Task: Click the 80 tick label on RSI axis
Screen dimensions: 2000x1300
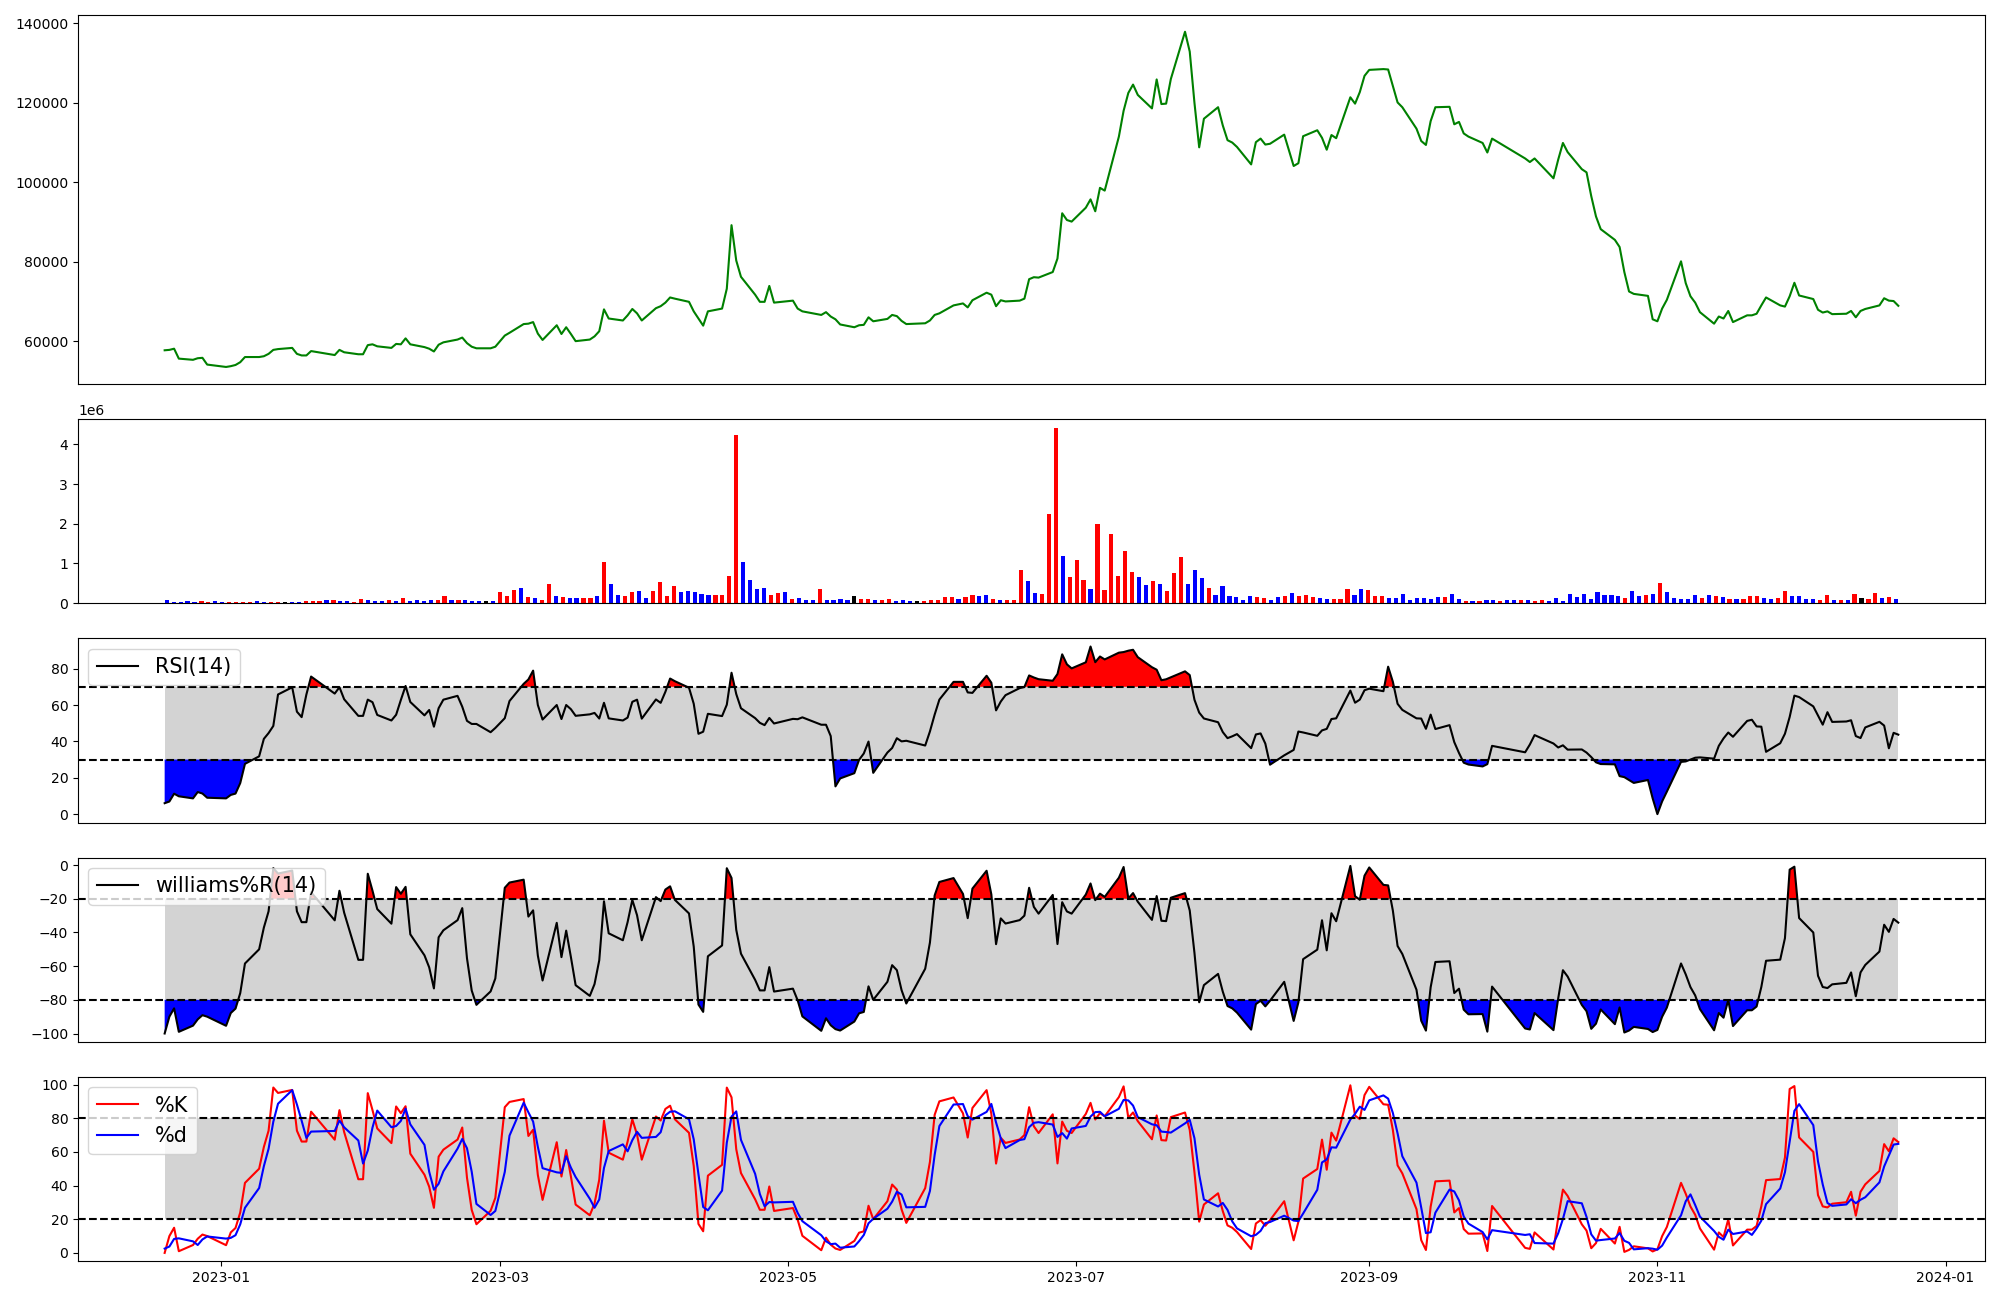Action: 60,670
